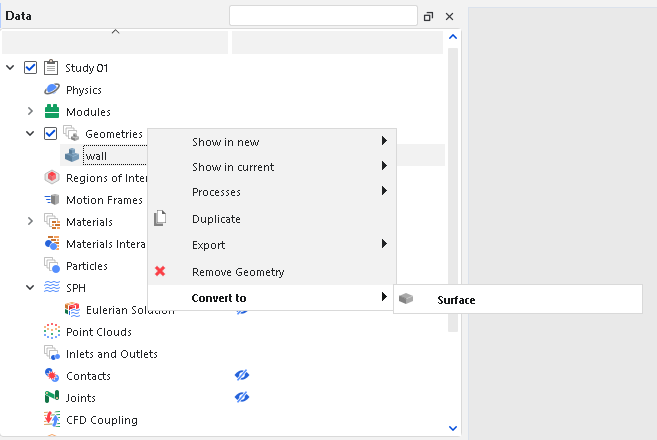Click the Point Clouds dotted circle icon
The image size is (657, 440).
(x=52, y=332)
